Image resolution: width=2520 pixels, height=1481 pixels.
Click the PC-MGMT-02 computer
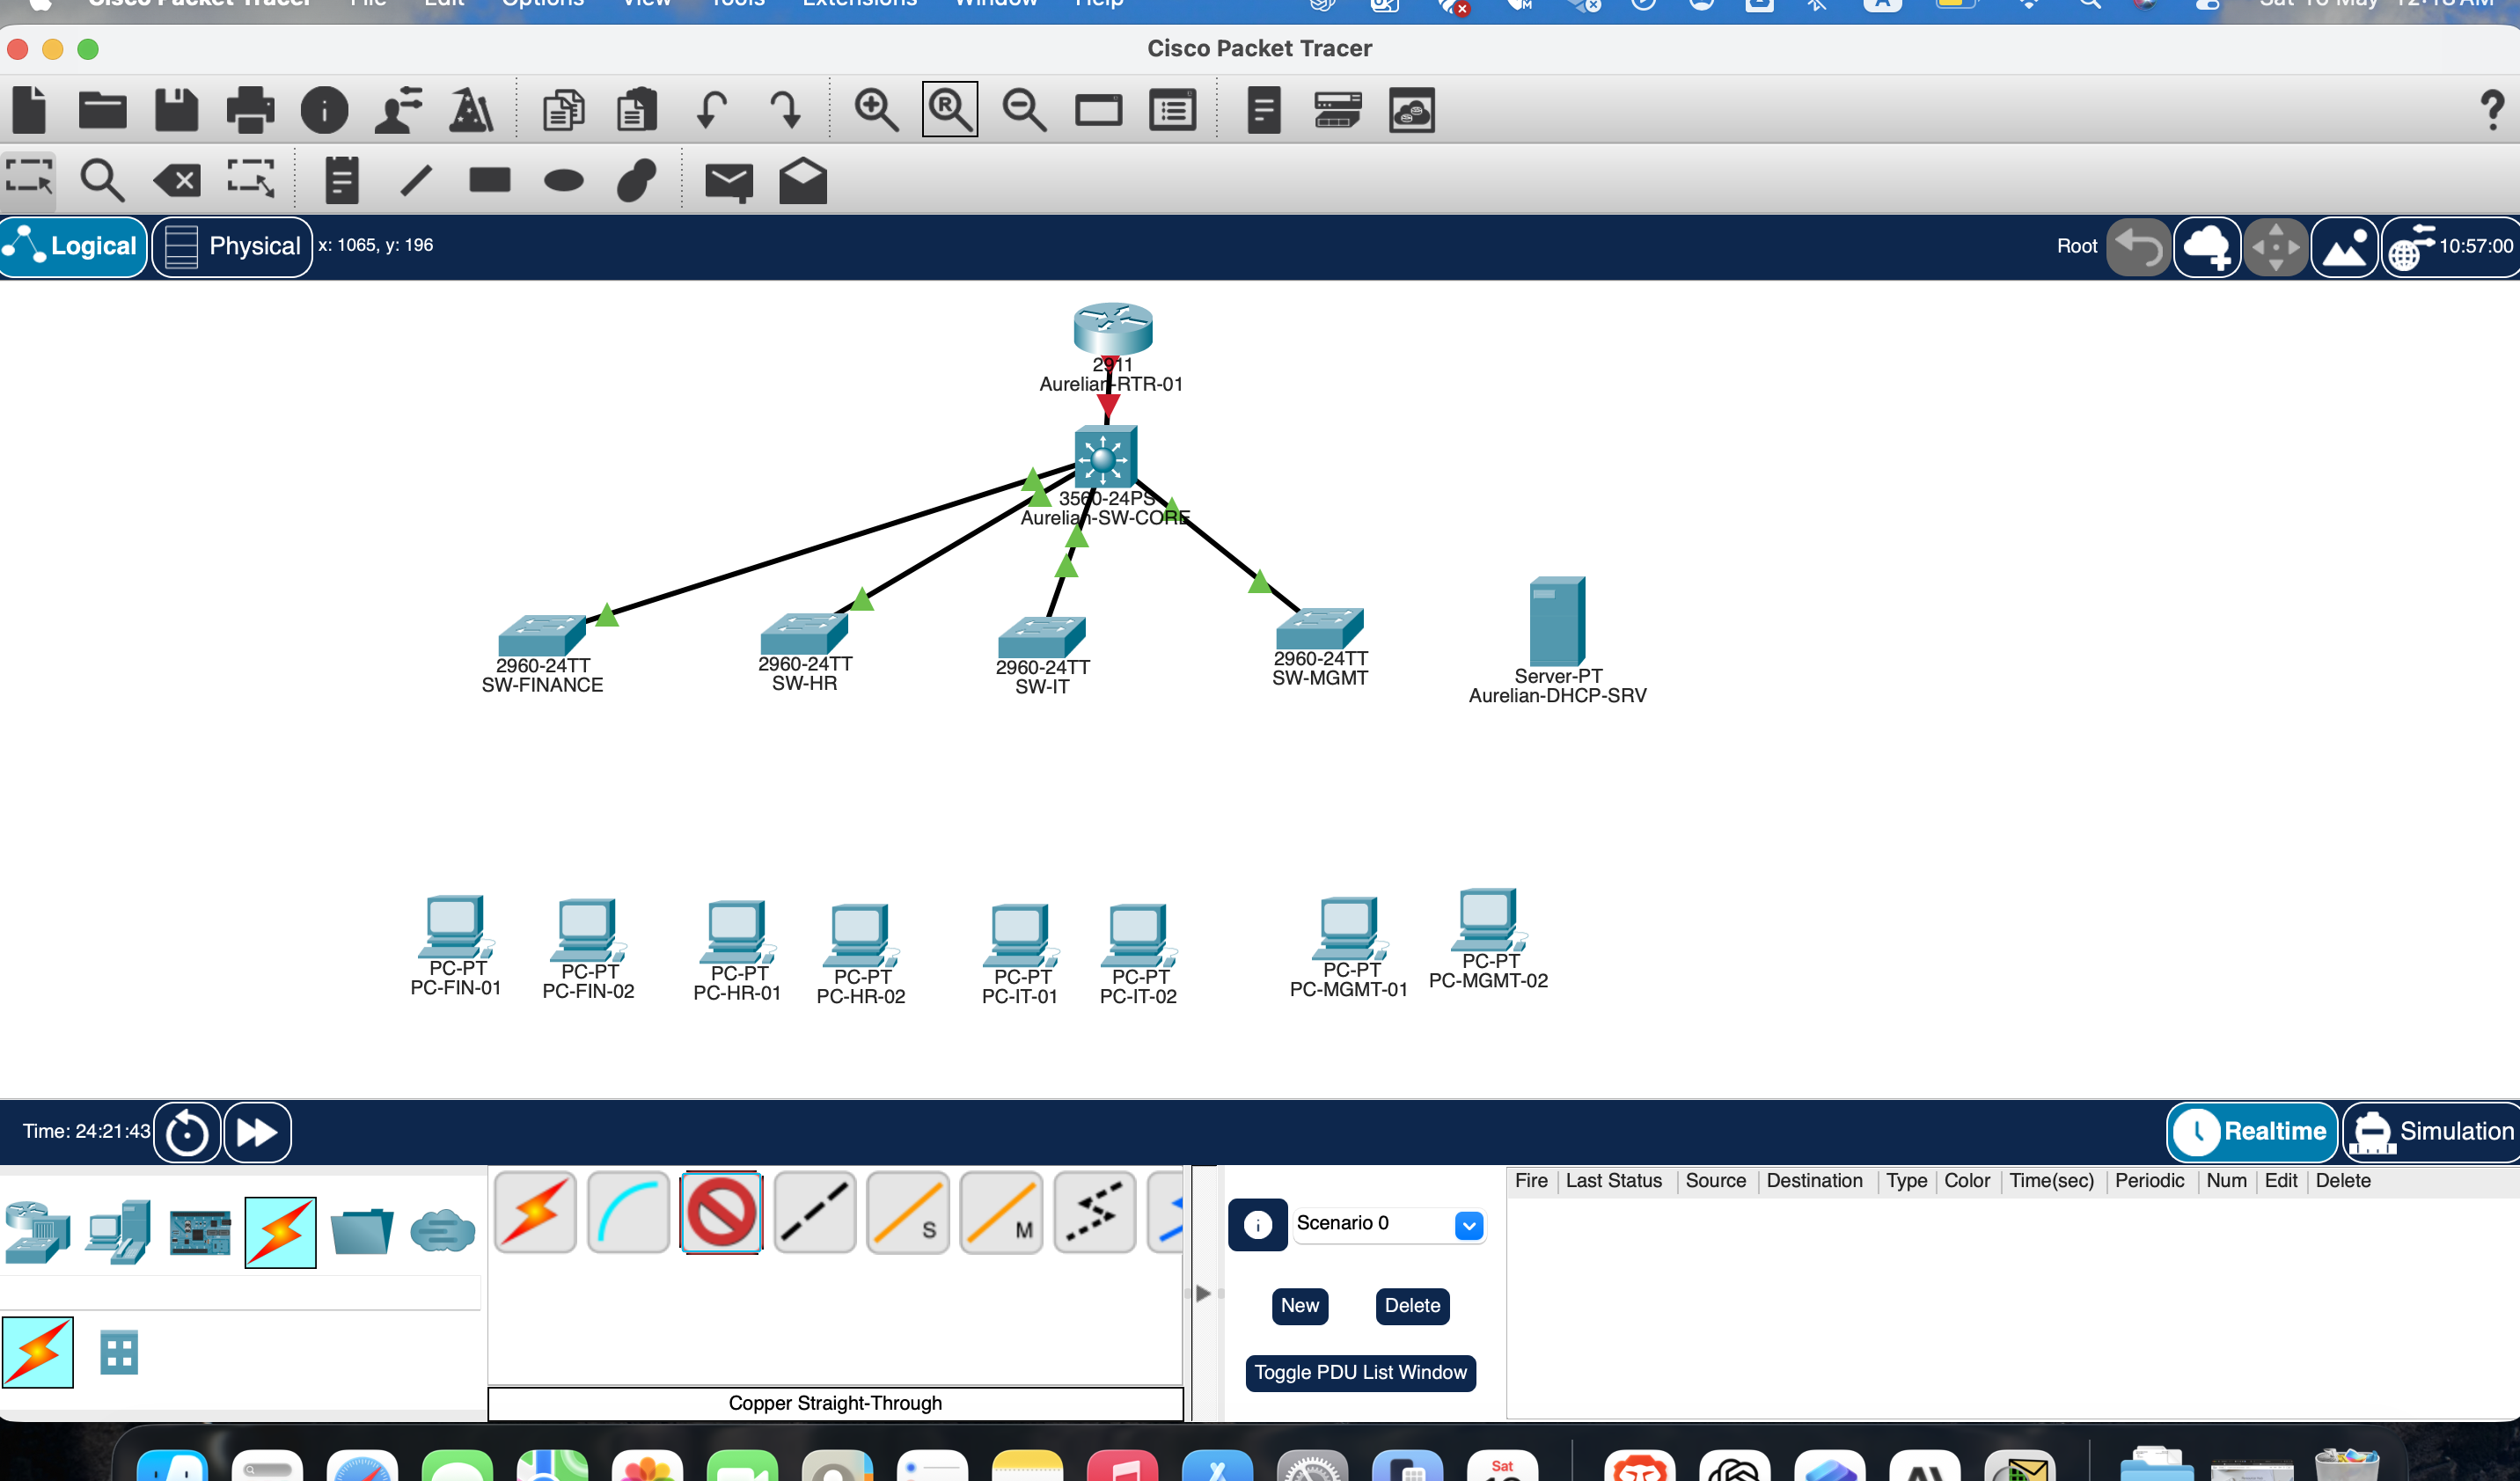click(1488, 920)
